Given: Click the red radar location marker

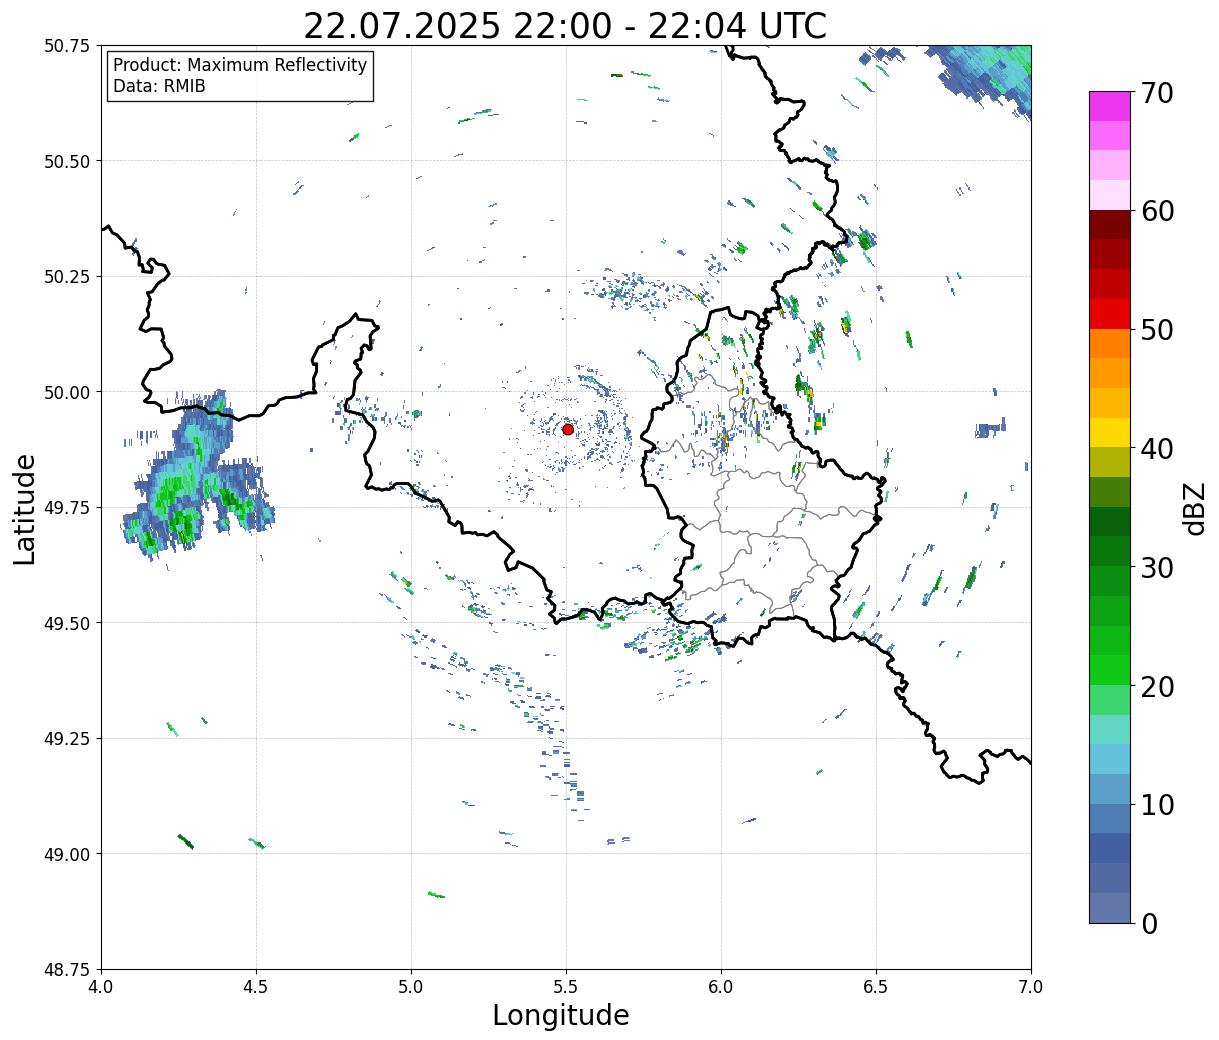Looking at the screenshot, I should point(568,429).
